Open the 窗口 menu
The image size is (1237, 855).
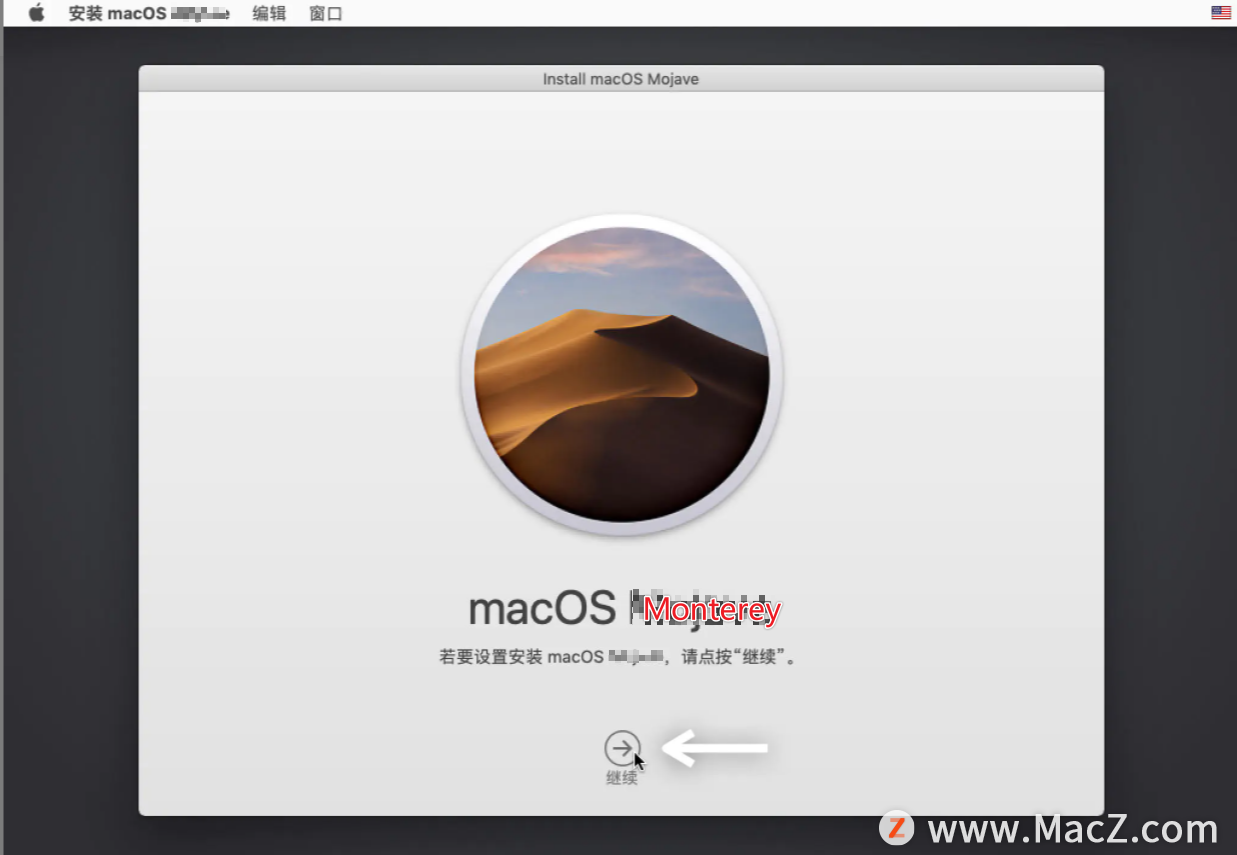click(326, 13)
